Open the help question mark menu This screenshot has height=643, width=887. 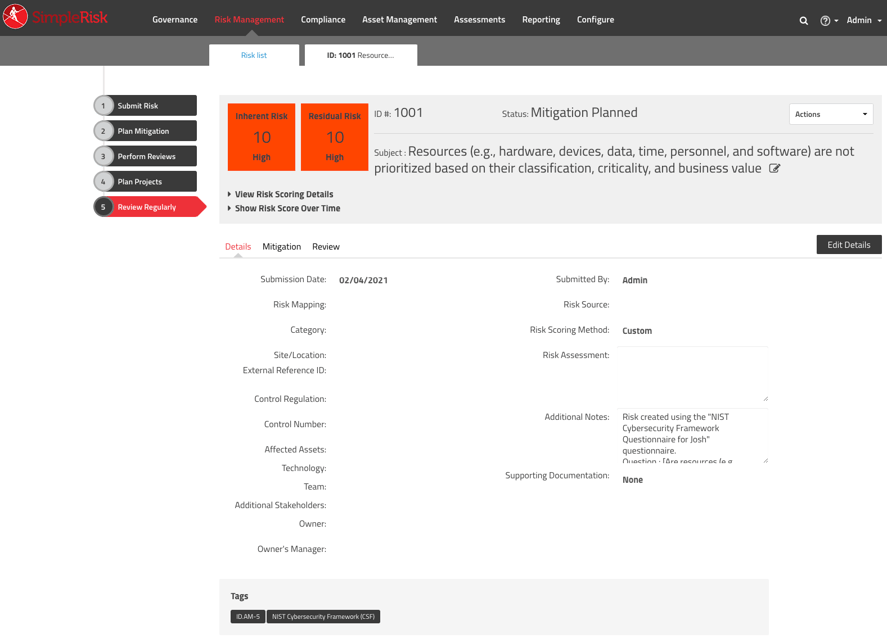[x=825, y=19]
